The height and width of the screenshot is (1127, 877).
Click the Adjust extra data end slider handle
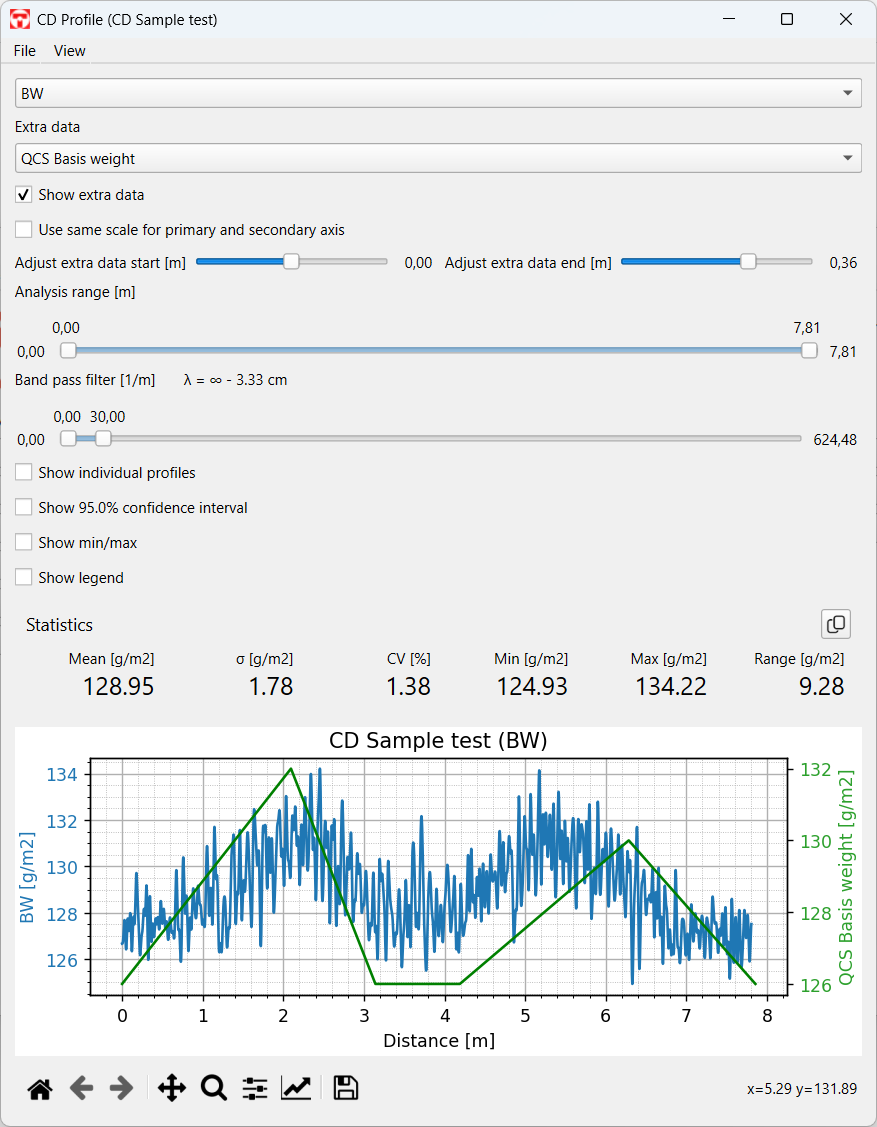(748, 261)
